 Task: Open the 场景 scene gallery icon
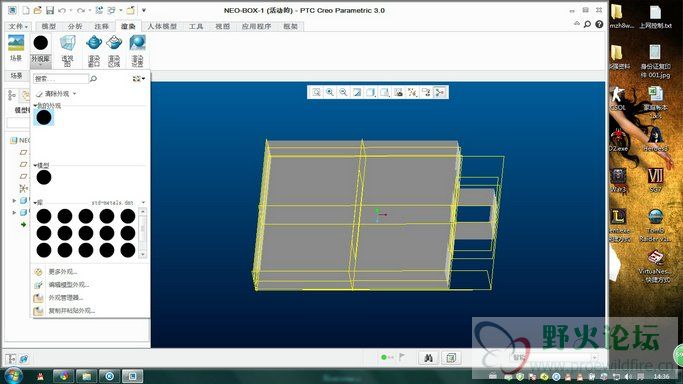coord(16,48)
